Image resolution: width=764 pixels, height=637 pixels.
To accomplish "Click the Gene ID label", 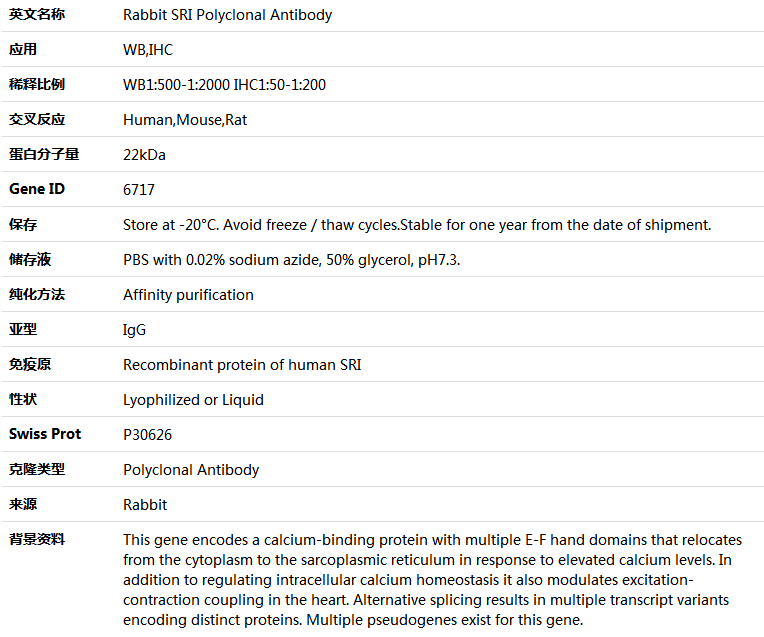I will [x=37, y=189].
